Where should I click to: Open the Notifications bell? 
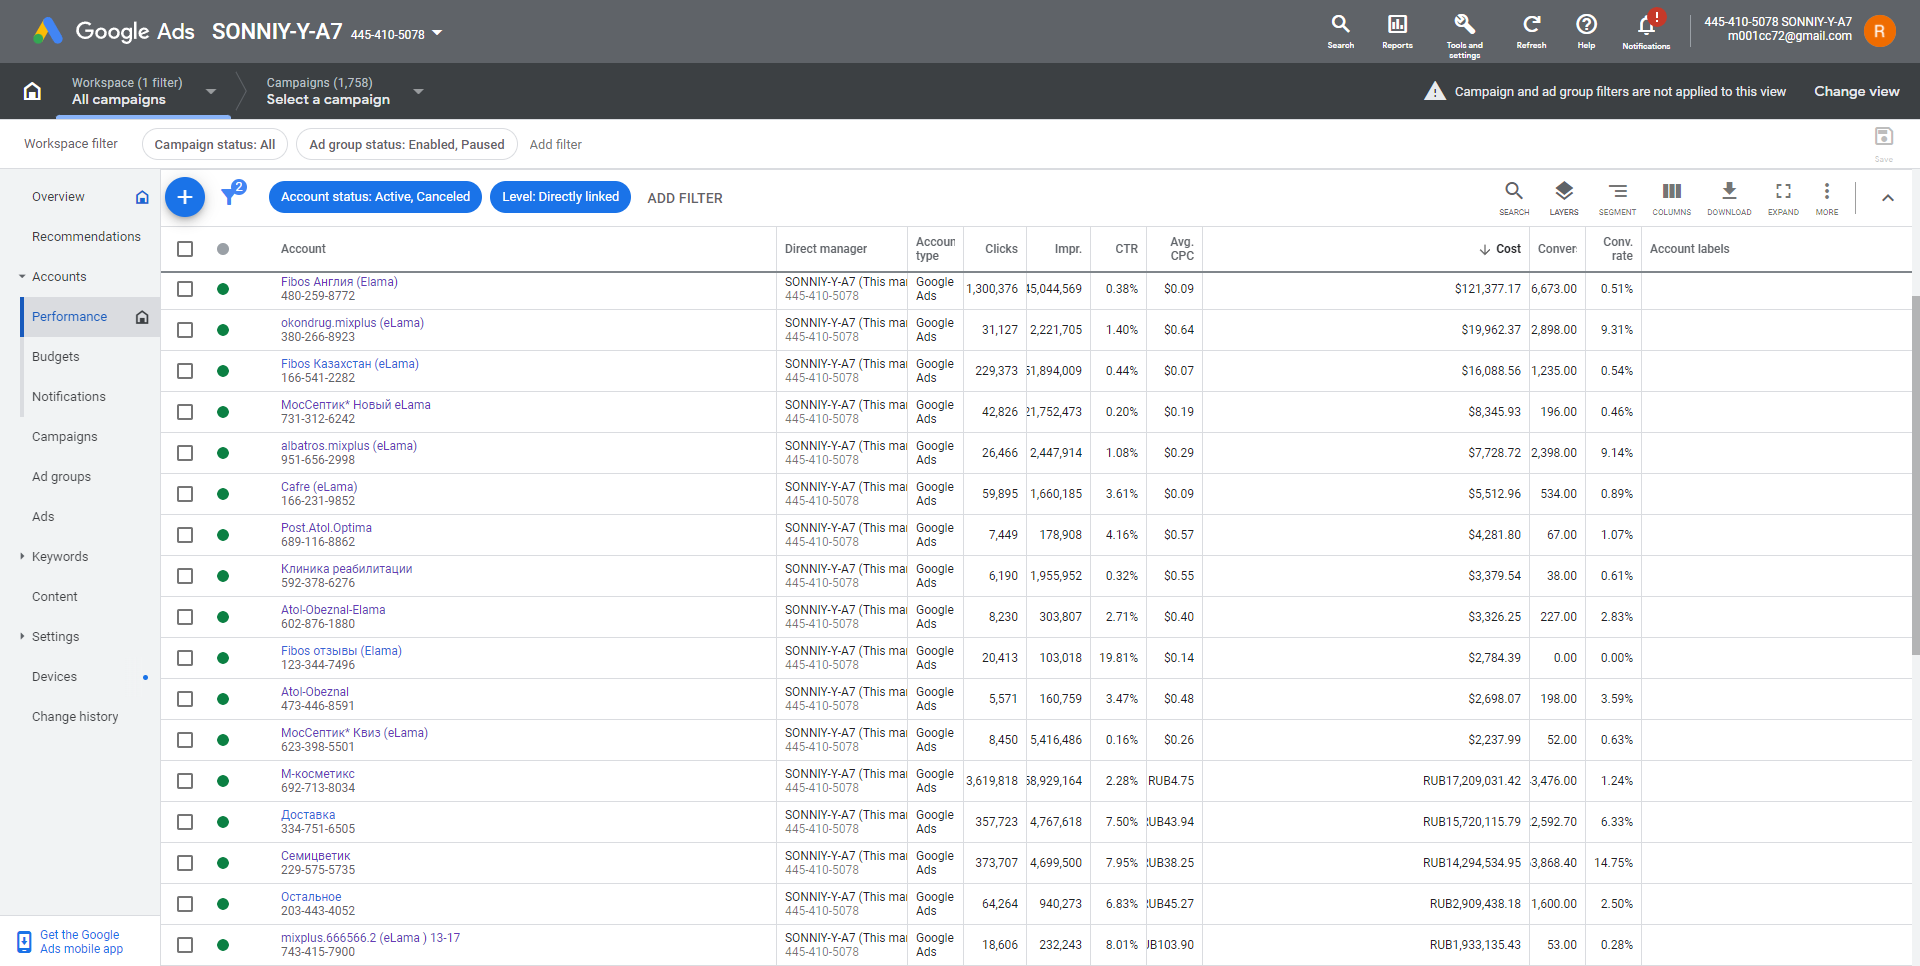[x=1646, y=31]
